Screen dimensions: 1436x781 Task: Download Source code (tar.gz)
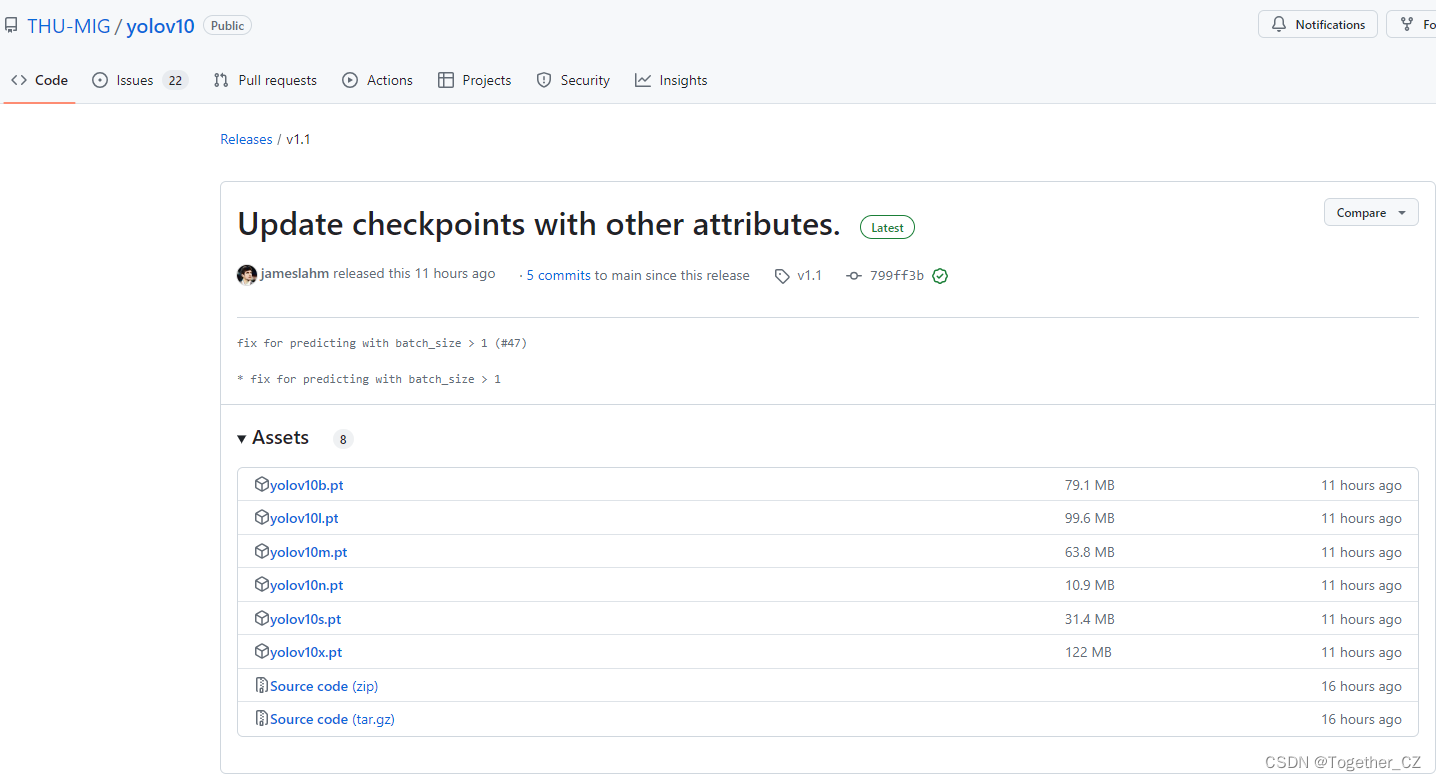pyautogui.click(x=332, y=719)
